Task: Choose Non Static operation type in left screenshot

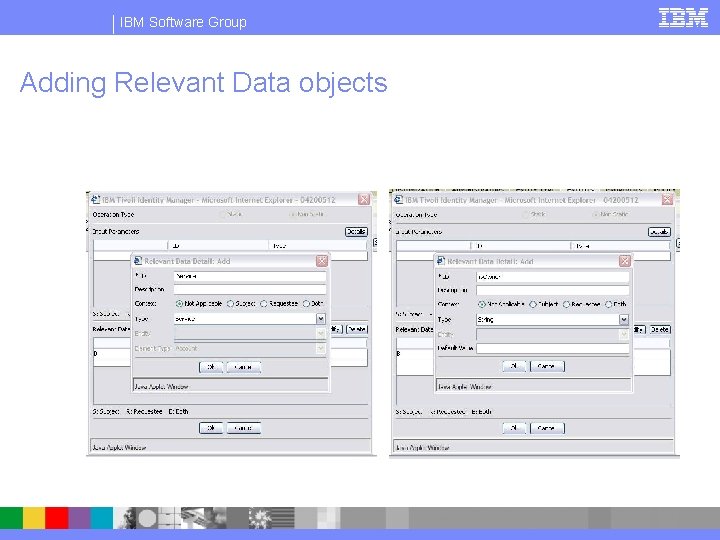Action: click(292, 214)
